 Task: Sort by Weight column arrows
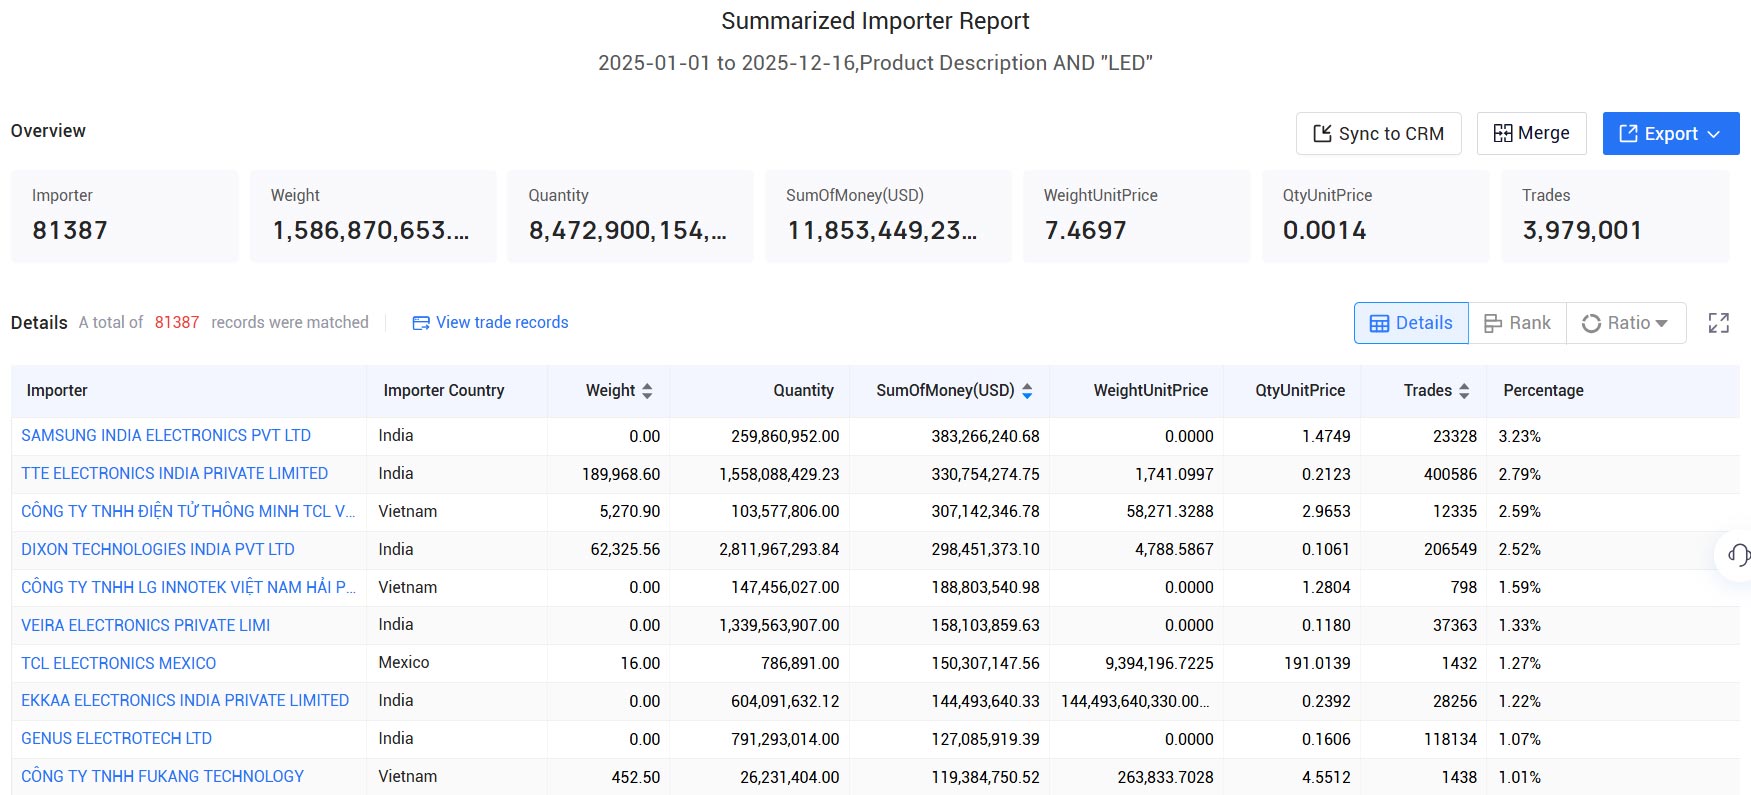pyautogui.click(x=647, y=391)
